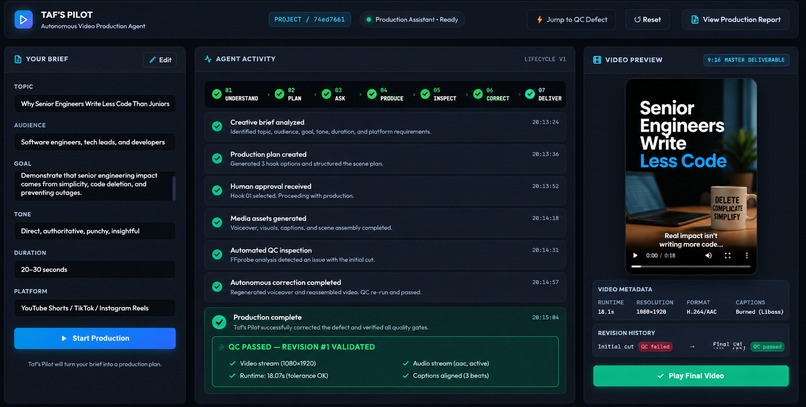Image resolution: width=806 pixels, height=407 pixels.
Task: Click the check icon for Video stream (1080x1920)
Action: [233, 363]
